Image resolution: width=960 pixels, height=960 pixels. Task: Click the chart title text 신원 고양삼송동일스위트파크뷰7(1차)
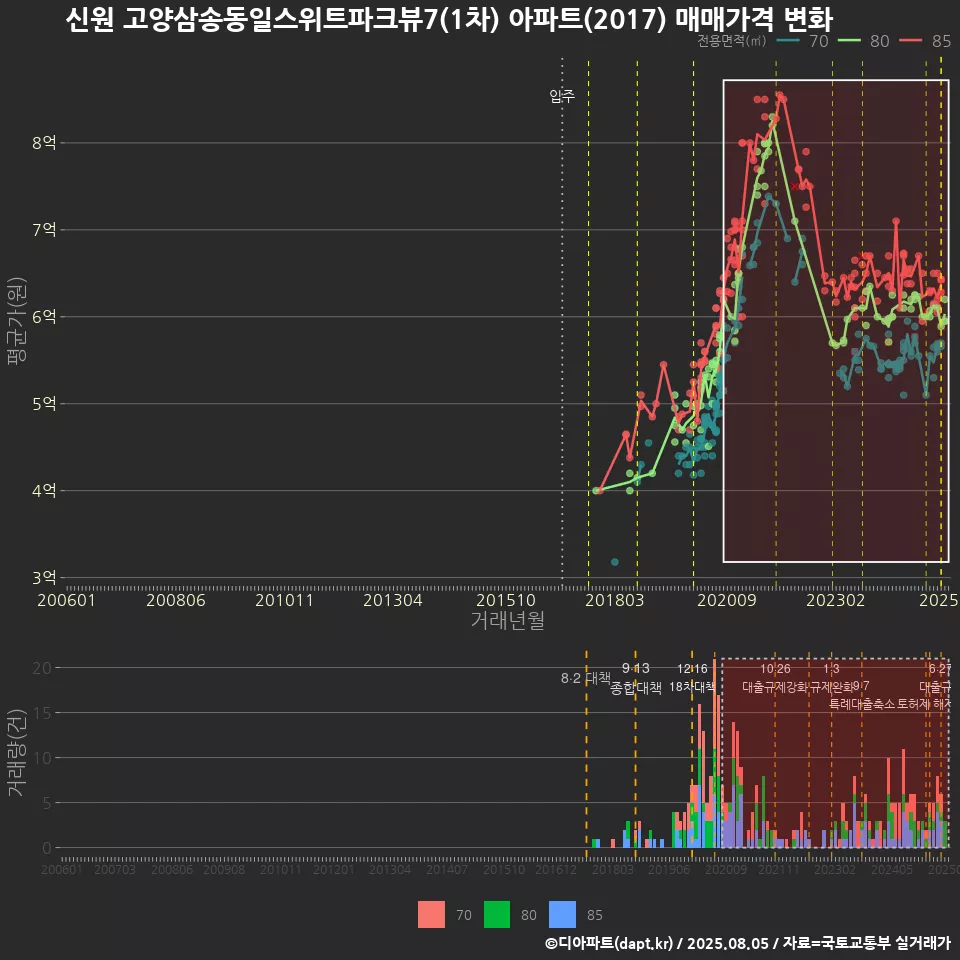click(282, 20)
